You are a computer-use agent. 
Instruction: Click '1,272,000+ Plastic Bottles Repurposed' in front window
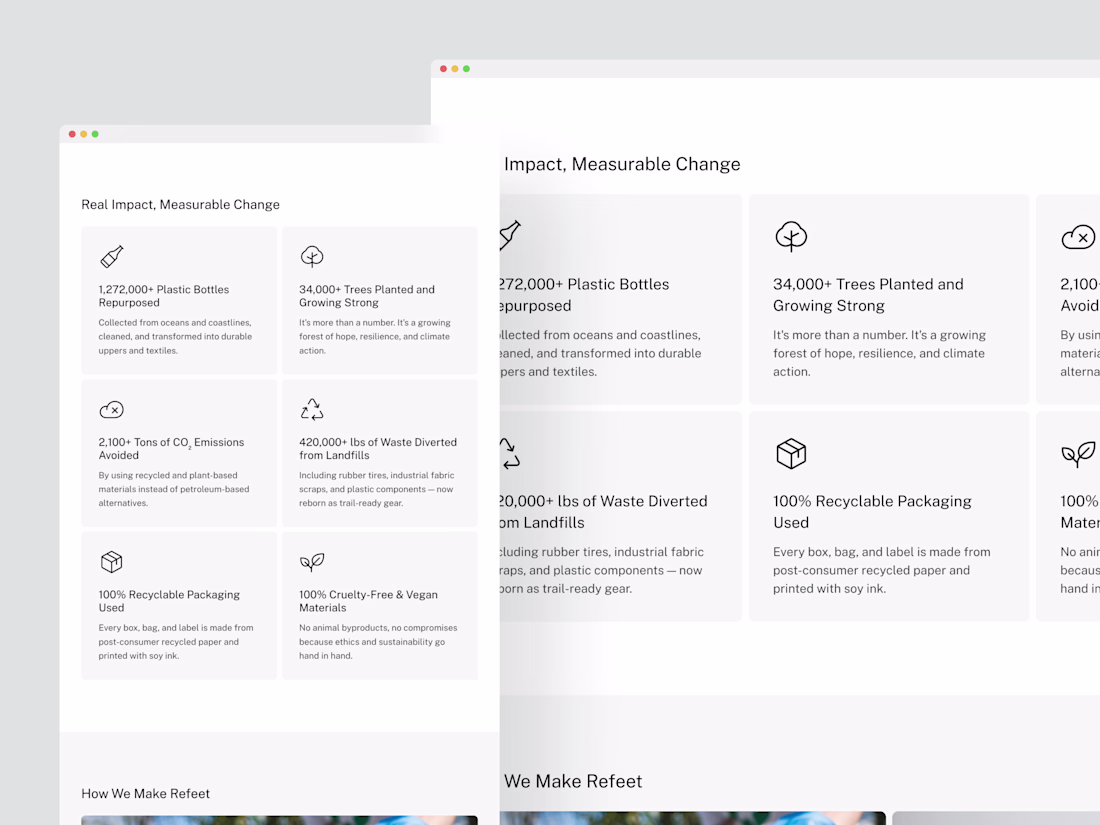point(163,296)
